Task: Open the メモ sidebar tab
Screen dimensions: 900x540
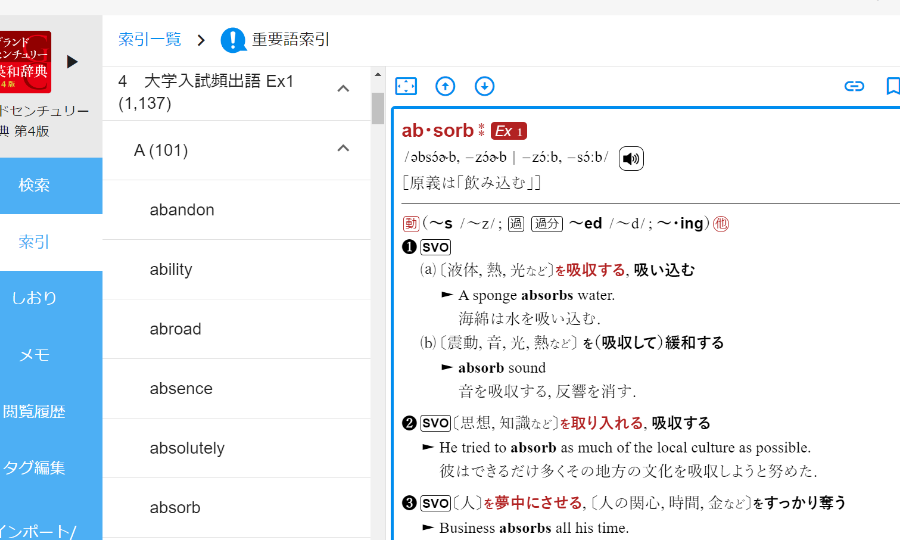Action: click(x=51, y=355)
